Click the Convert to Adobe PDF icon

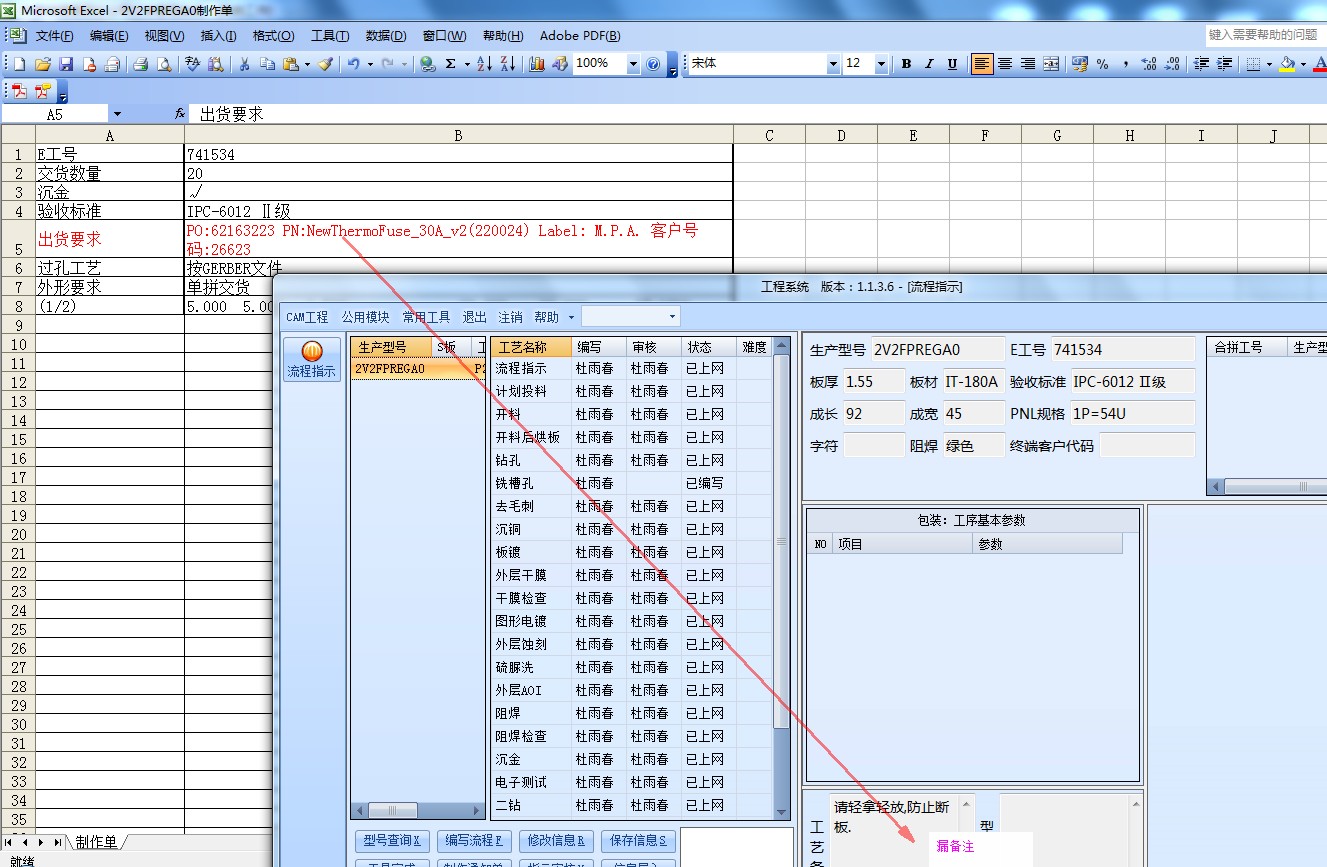19,92
